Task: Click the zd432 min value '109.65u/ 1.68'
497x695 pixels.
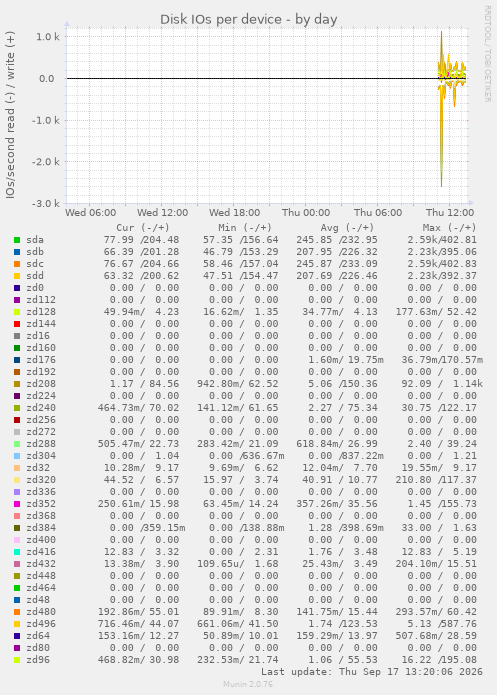Action: tap(238, 564)
